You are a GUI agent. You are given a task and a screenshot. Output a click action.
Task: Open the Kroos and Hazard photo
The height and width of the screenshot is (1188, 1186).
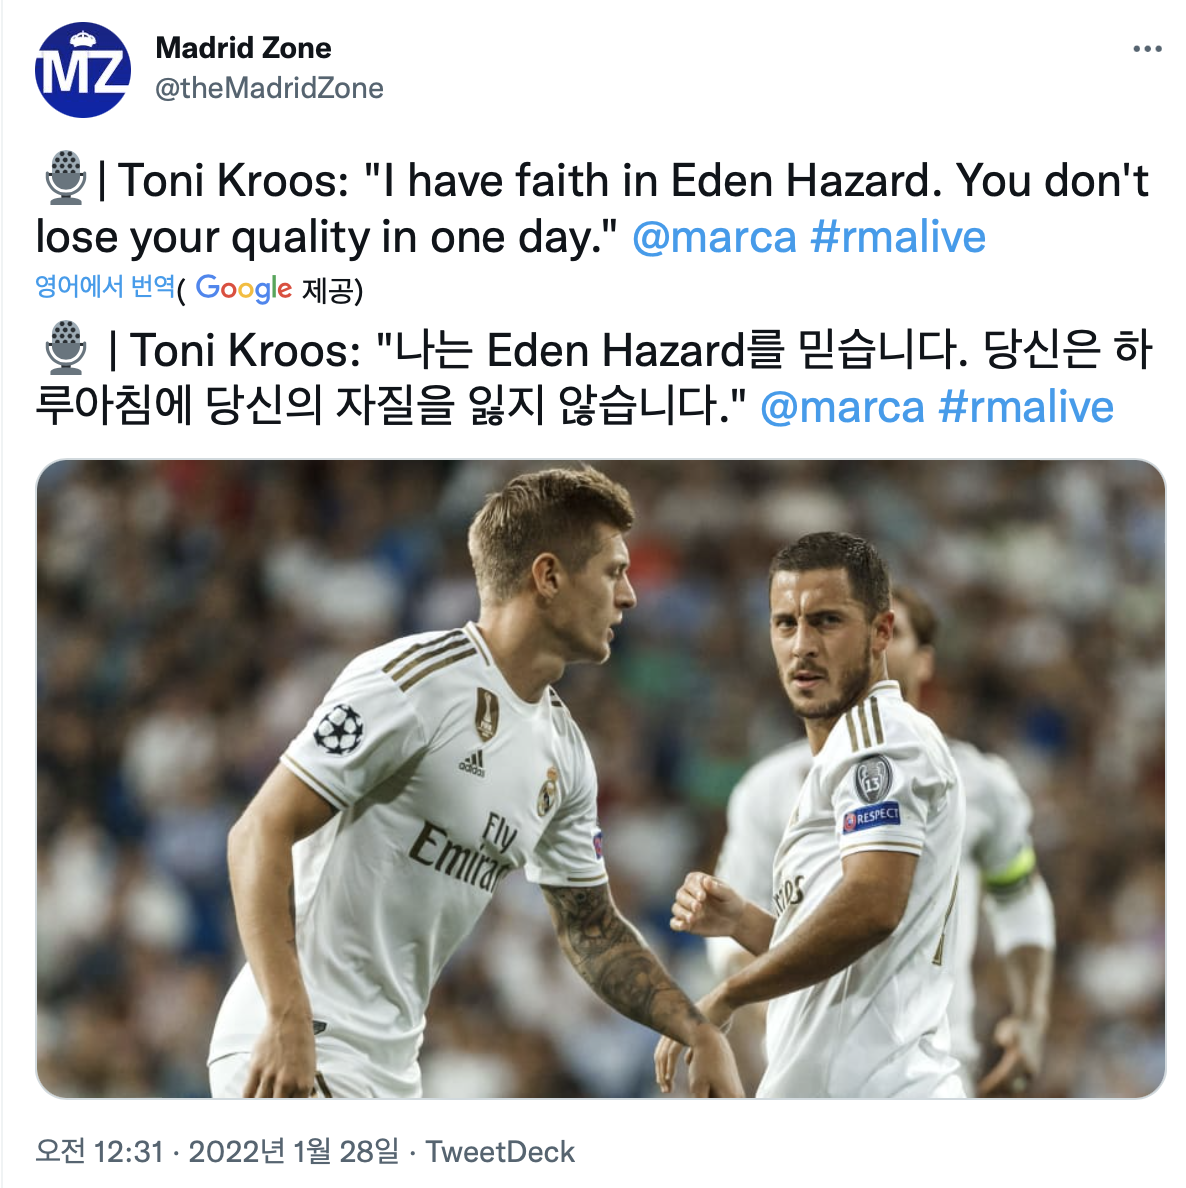[x=600, y=778]
